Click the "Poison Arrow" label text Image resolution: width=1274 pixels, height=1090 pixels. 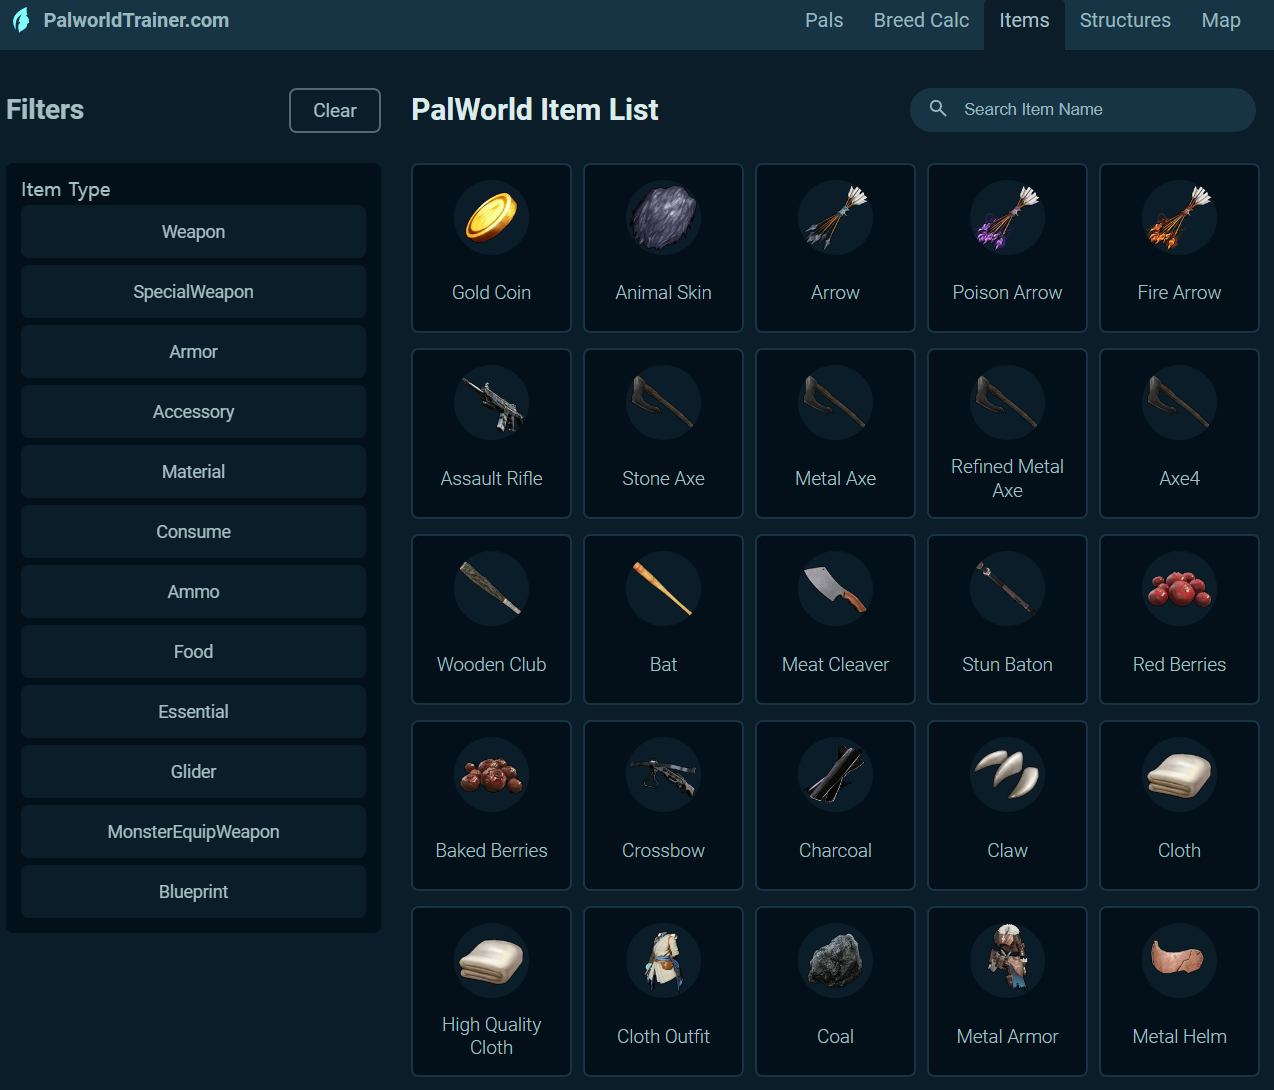1007,293
